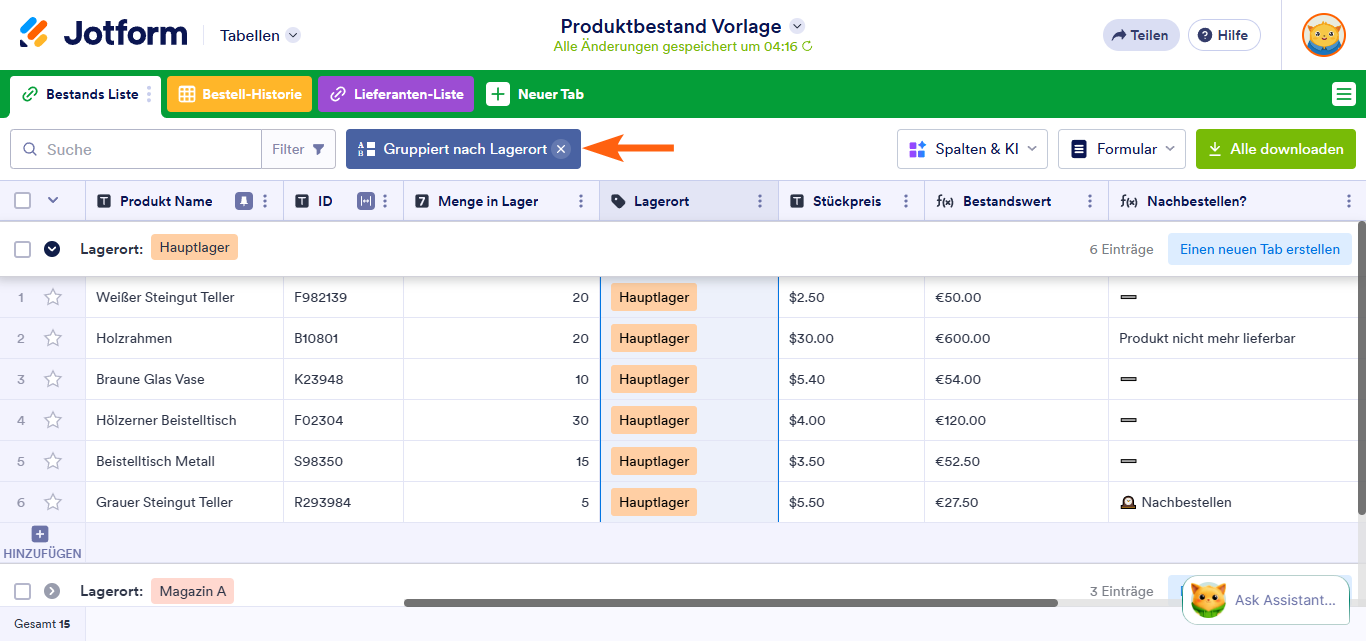Click the Teilen share button
The height and width of the screenshot is (641, 1366).
pos(1140,35)
